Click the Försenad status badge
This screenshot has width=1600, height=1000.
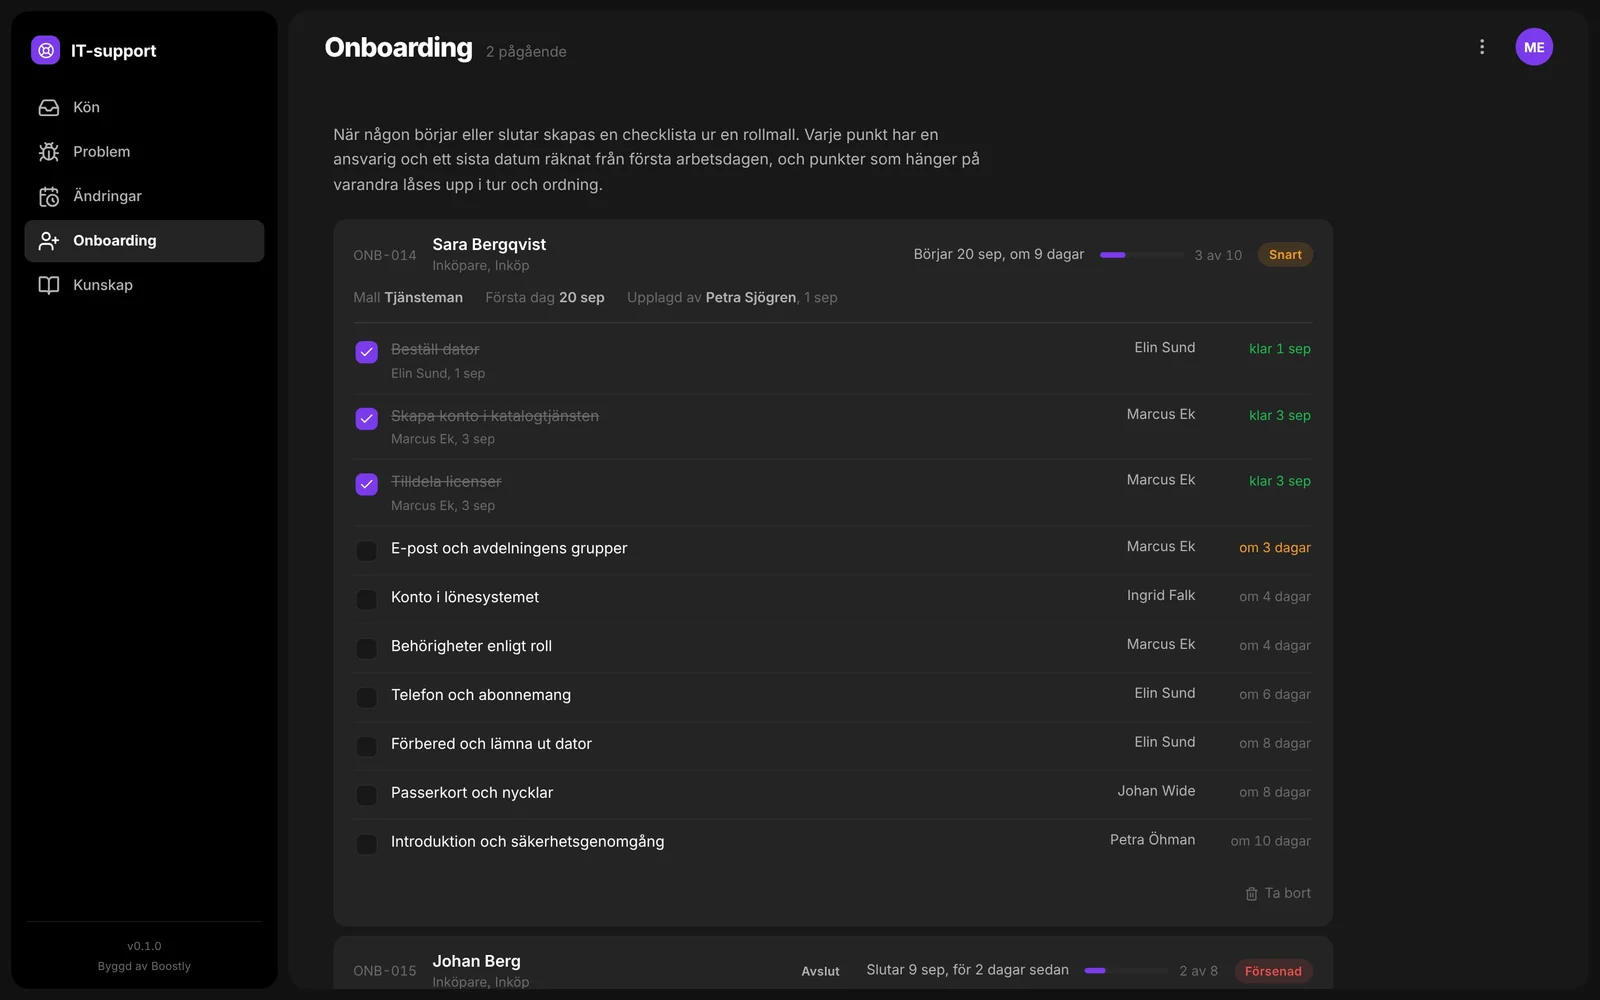pyautogui.click(x=1273, y=971)
